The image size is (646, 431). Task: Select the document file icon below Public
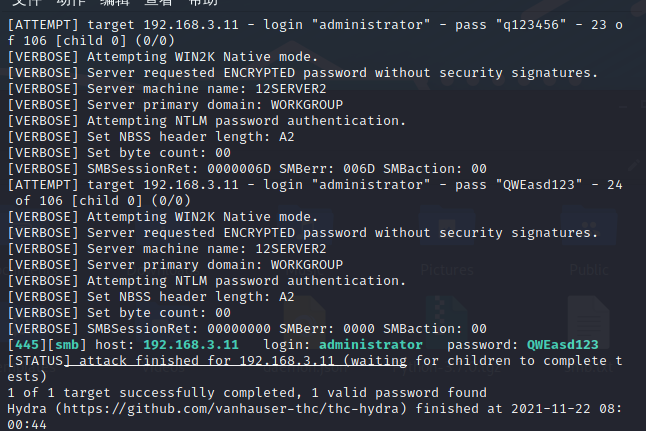tap(590, 320)
